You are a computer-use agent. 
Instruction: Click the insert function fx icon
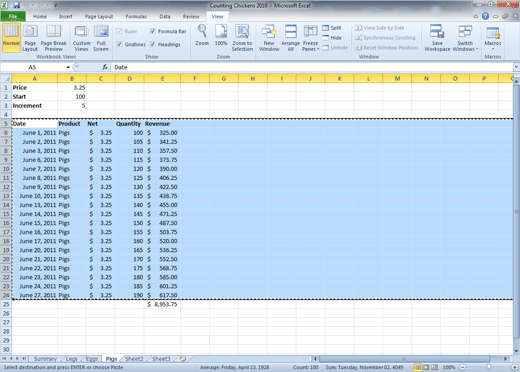pyautogui.click(x=105, y=67)
